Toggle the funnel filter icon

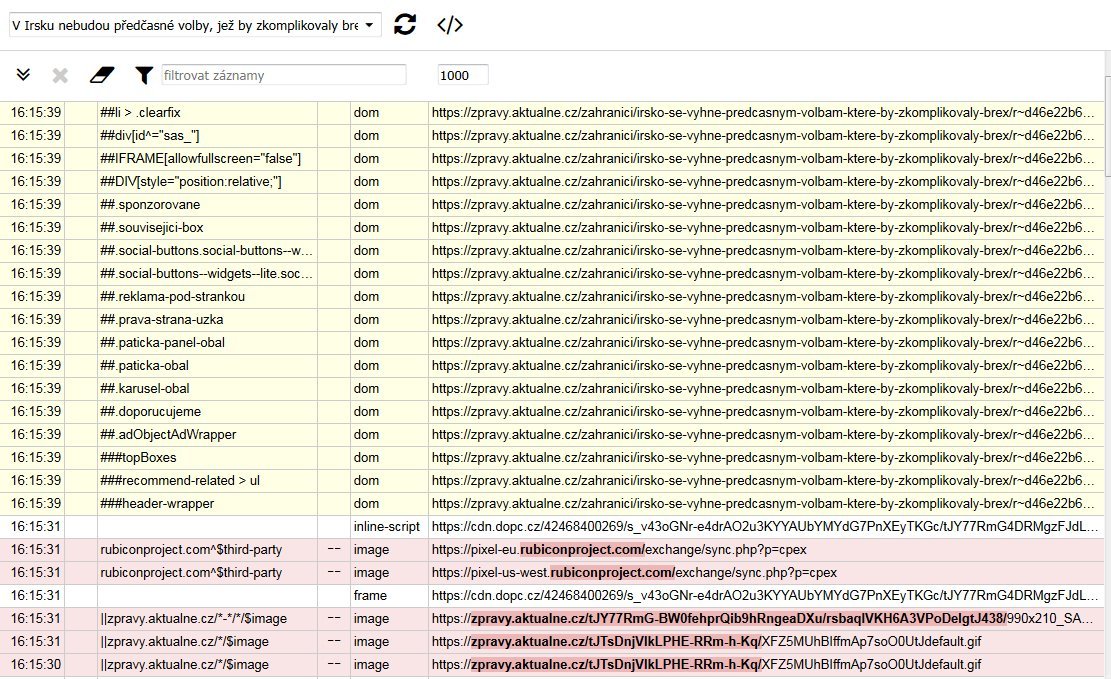coord(144,75)
